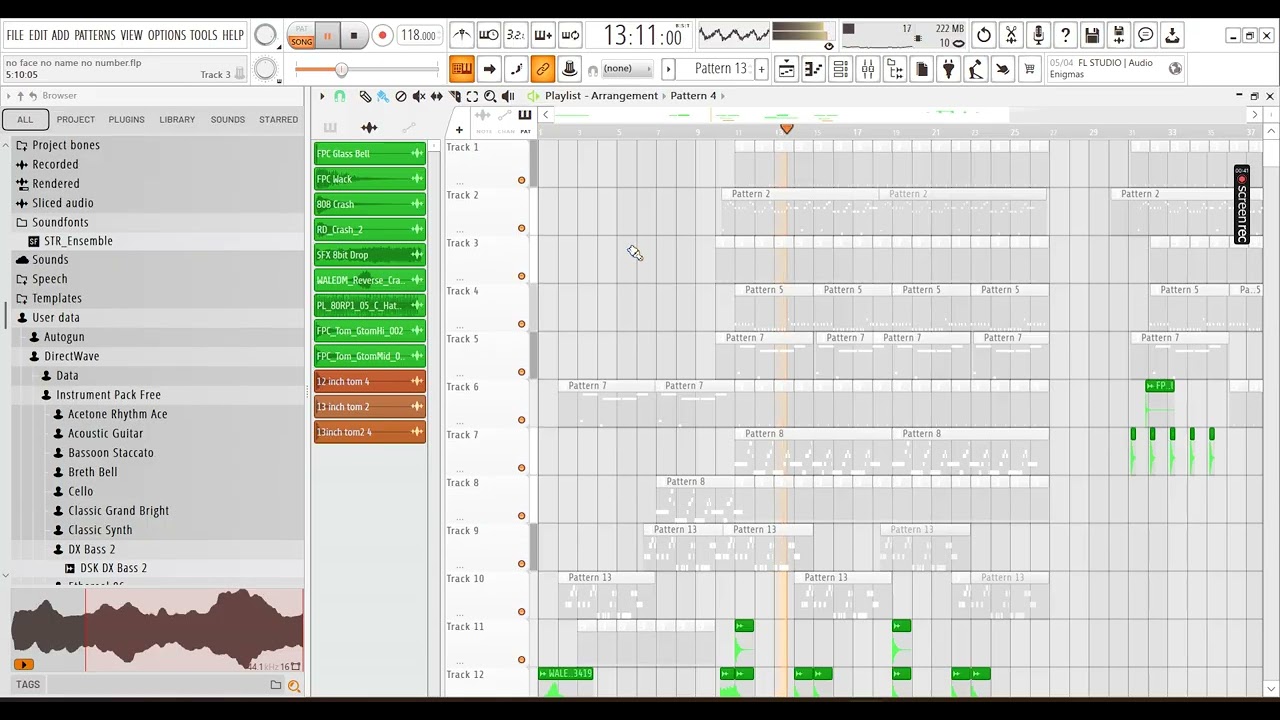Mute Track 1 with its orange dot
The width and height of the screenshot is (1280, 720).
(521, 180)
